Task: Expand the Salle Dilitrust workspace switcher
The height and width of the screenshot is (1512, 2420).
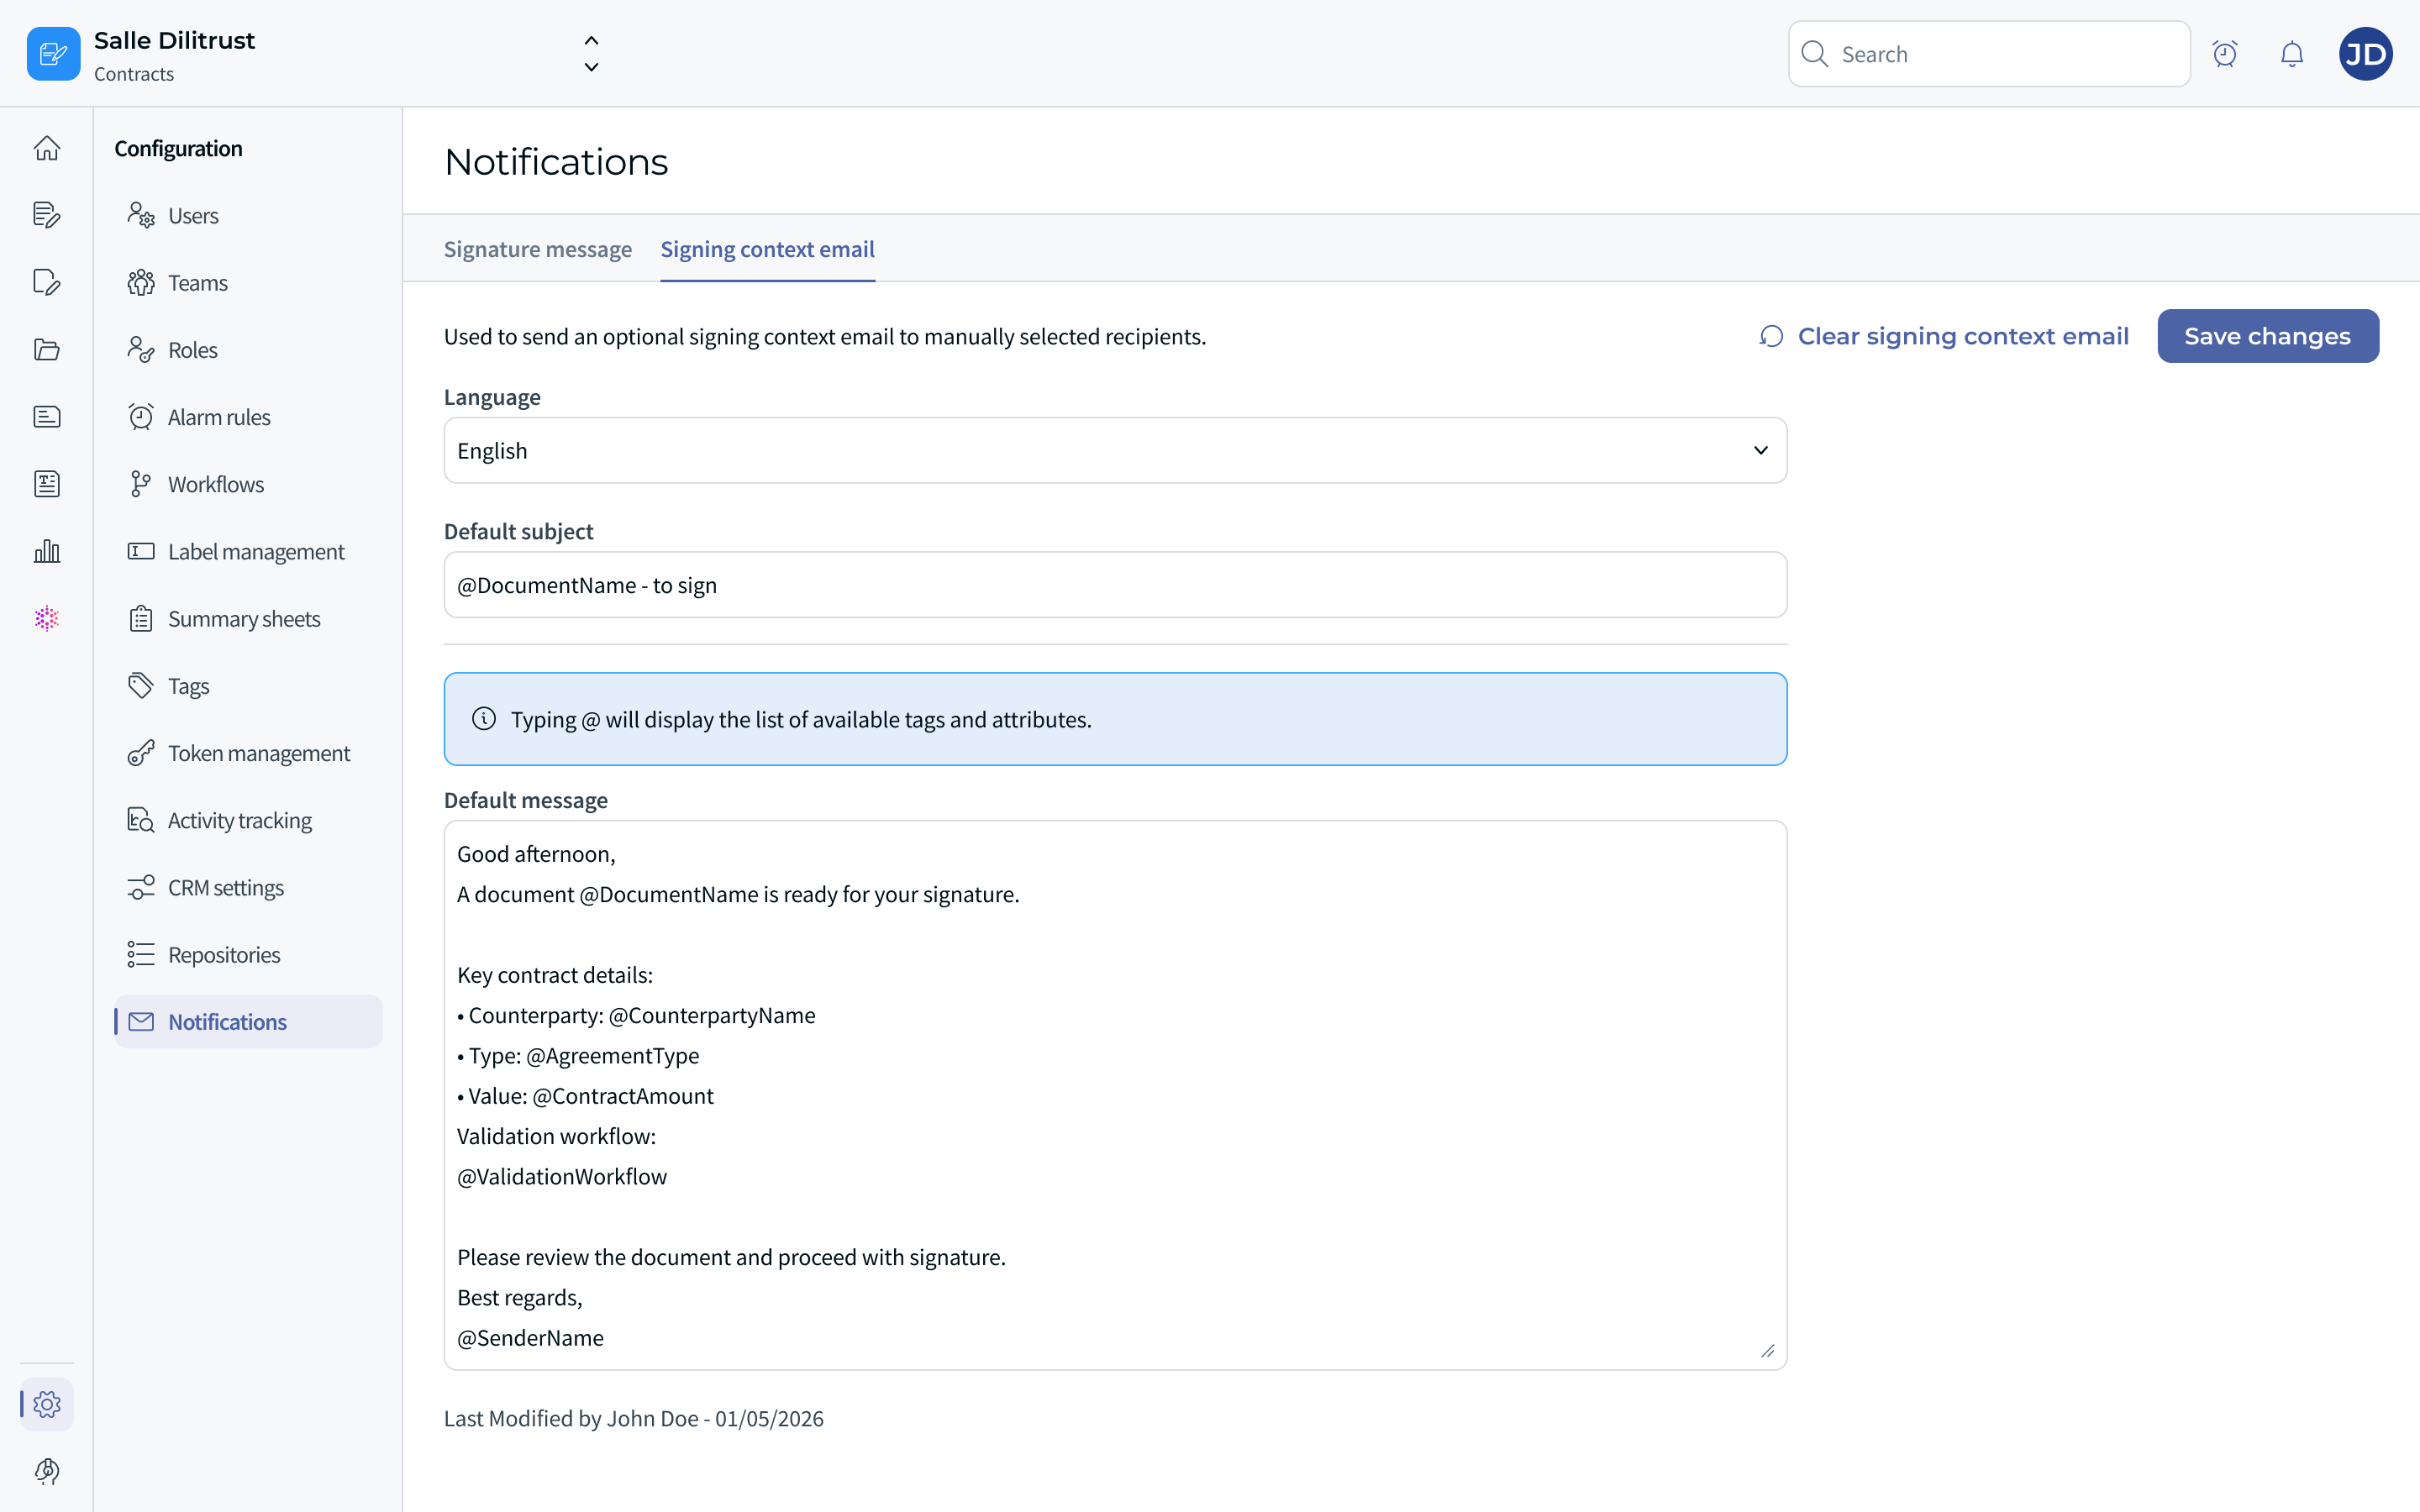Action: tap(591, 54)
